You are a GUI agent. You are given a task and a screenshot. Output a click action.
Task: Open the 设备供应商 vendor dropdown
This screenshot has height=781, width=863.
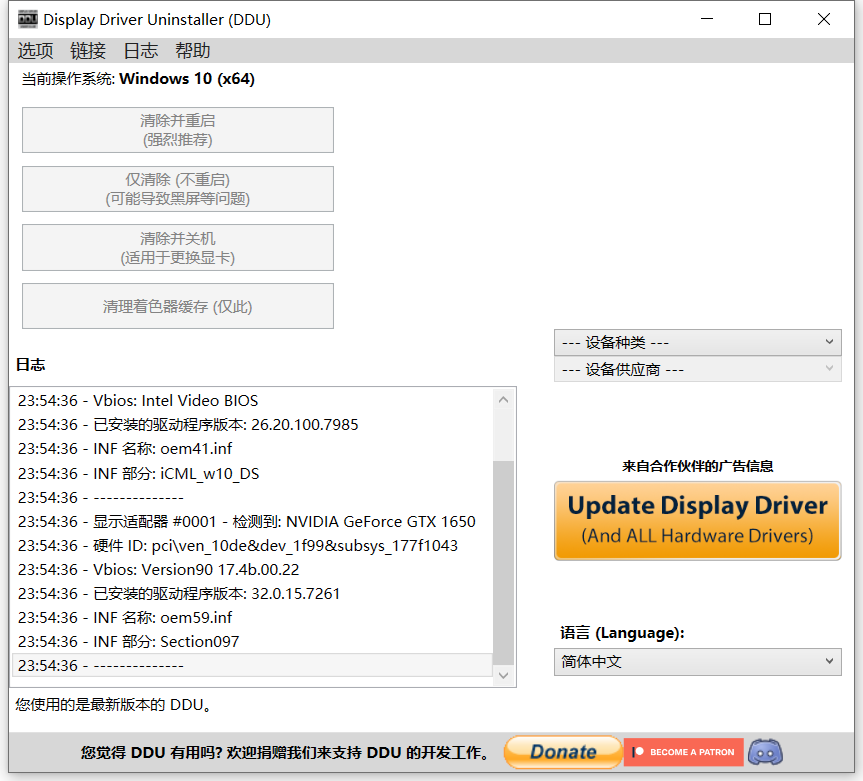(697, 370)
